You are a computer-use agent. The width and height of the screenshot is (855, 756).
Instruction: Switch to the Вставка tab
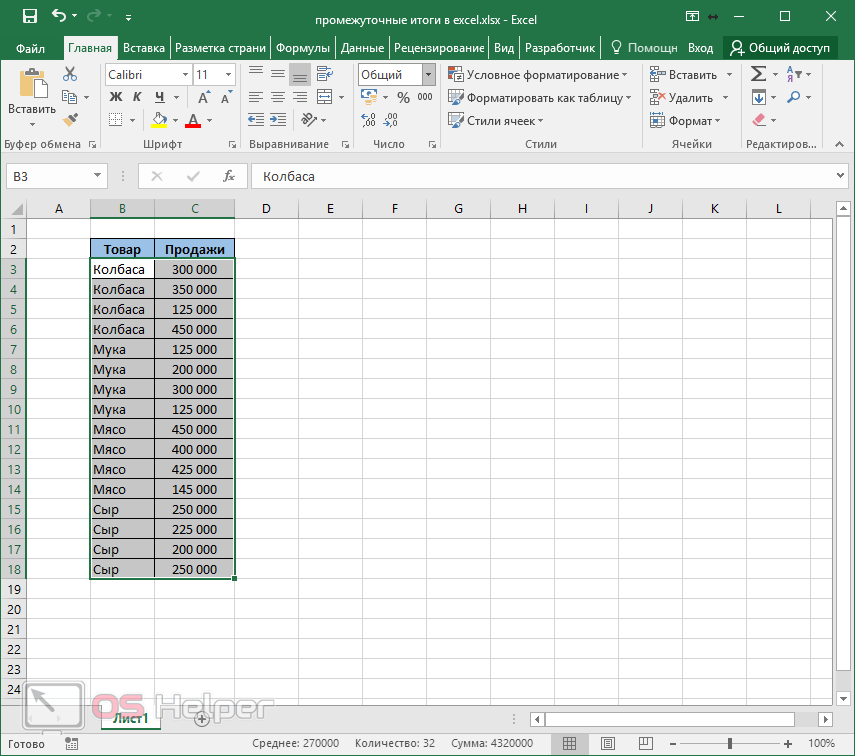[x=144, y=48]
